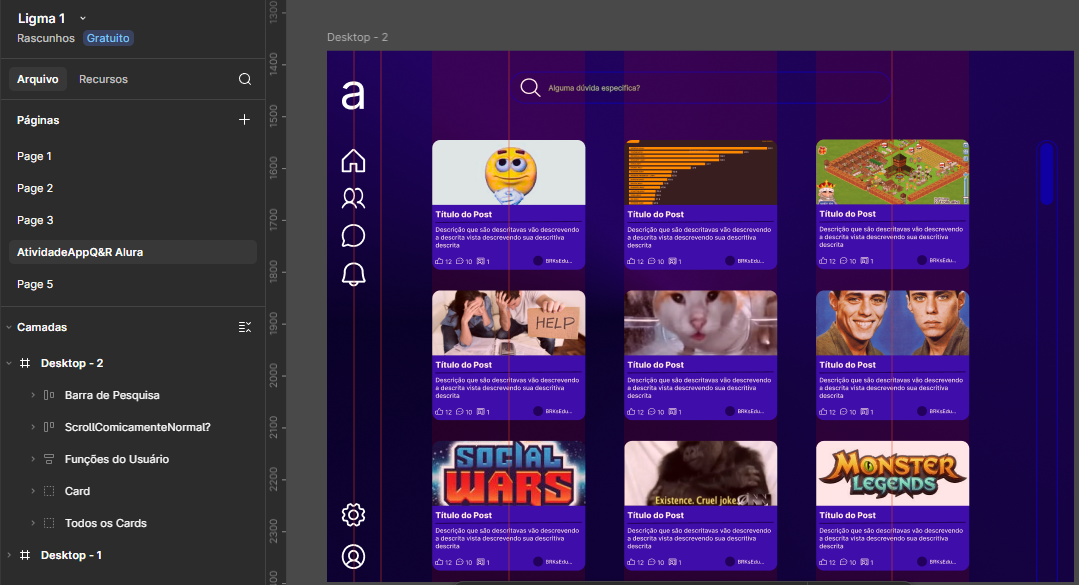
Task: Click the settings gear icon in design
Action: (353, 515)
